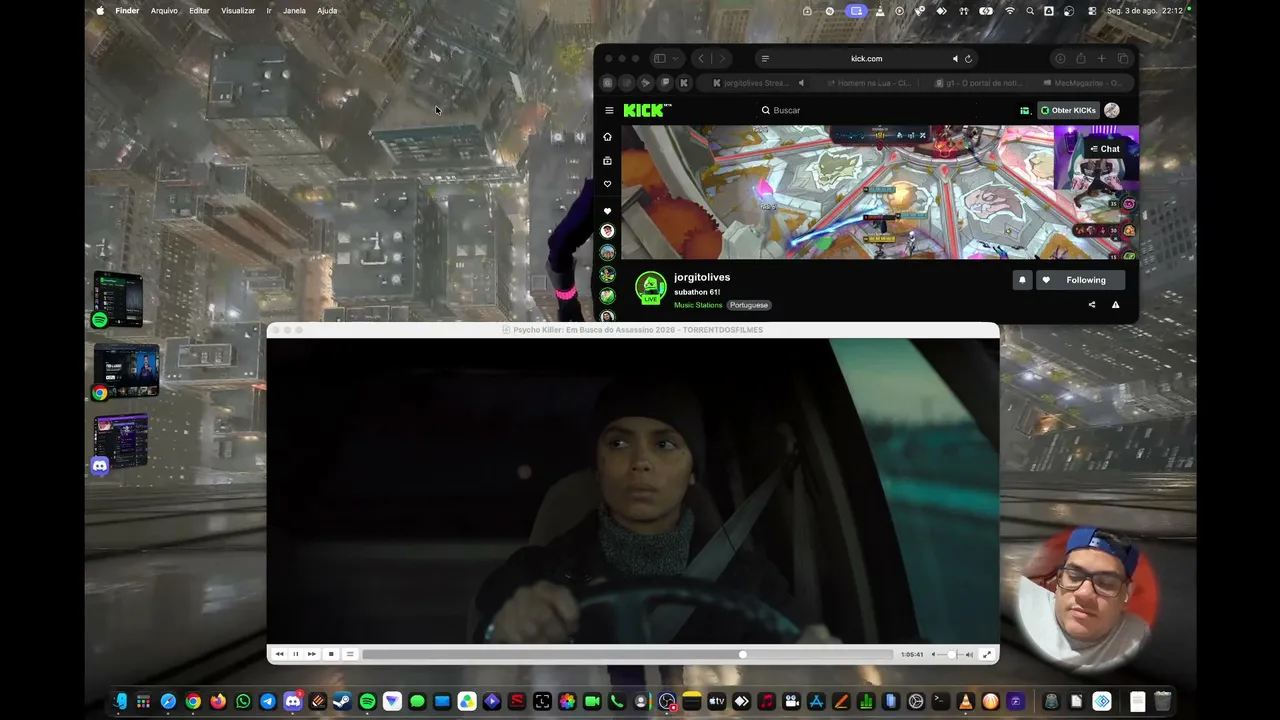Open Google Chrome in the Dock
This screenshot has width=1280, height=720.
coord(193,702)
